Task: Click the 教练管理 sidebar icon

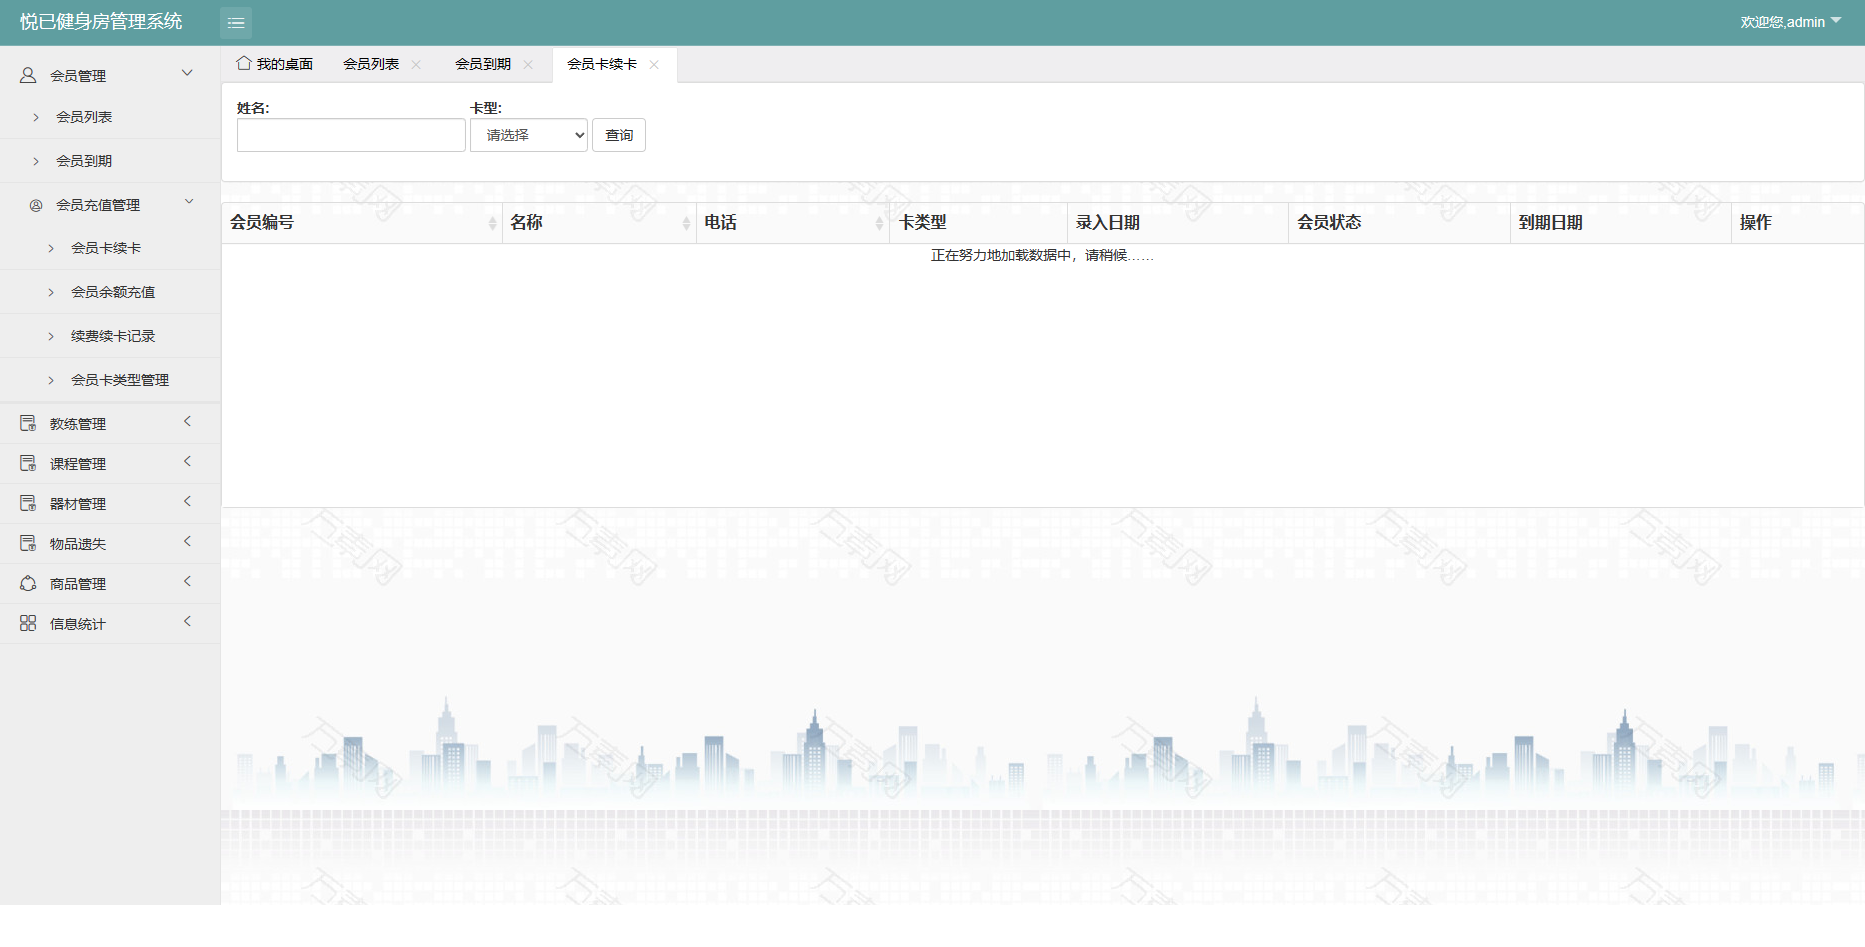Action: point(28,423)
